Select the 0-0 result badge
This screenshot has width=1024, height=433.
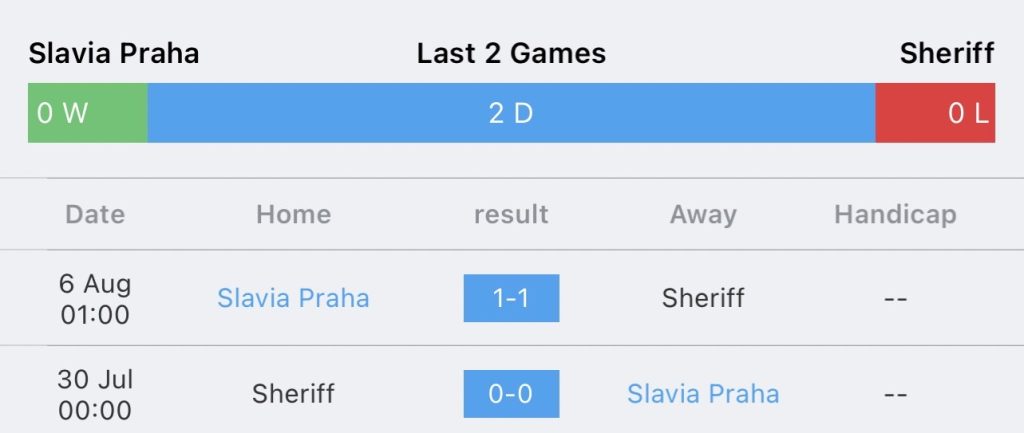point(511,394)
